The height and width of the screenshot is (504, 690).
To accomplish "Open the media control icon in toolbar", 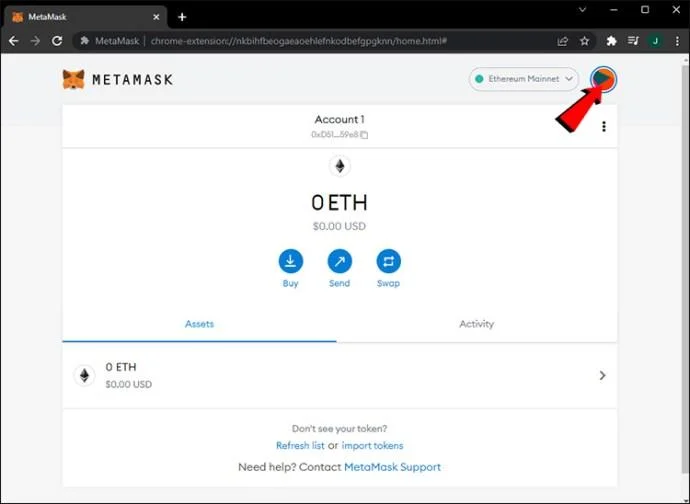I will [x=633, y=41].
